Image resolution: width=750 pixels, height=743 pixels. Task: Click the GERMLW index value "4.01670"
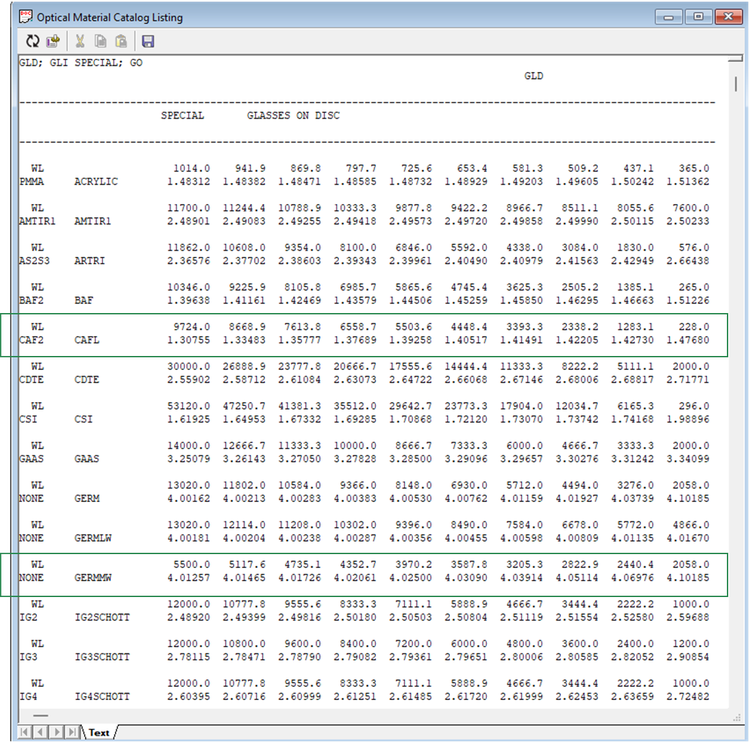688,538
